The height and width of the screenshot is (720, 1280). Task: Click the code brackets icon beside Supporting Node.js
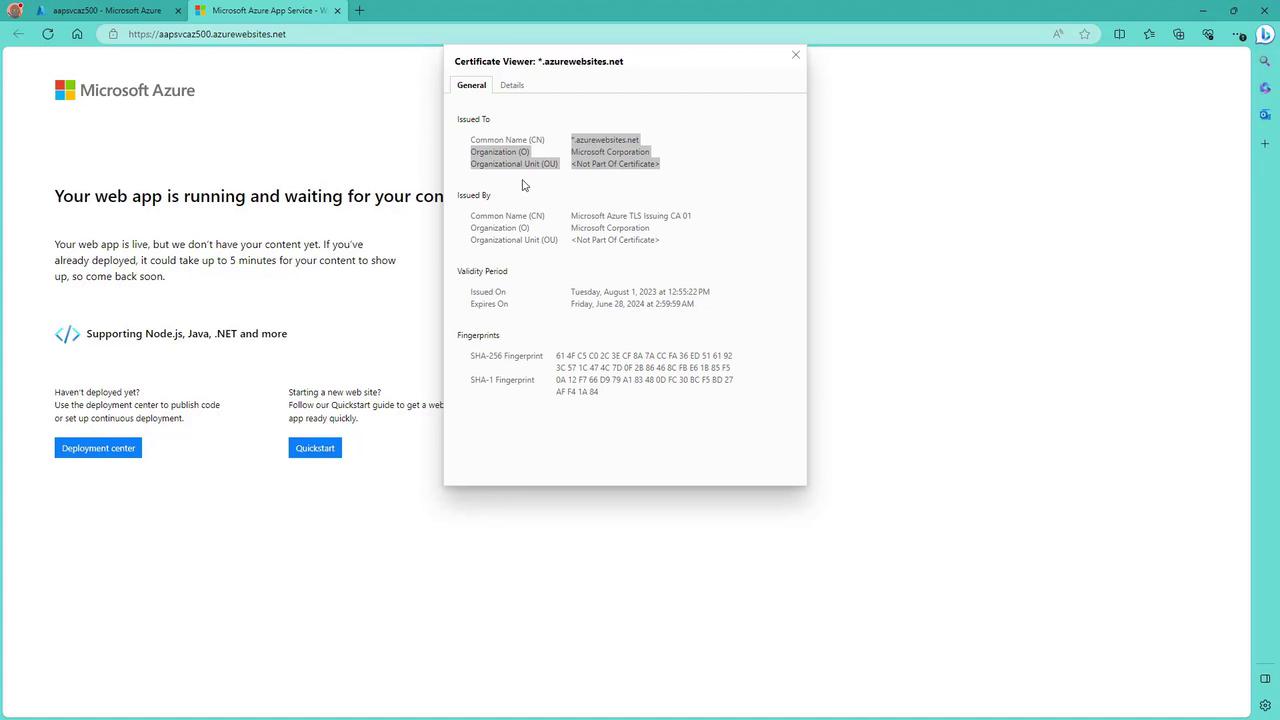point(67,334)
